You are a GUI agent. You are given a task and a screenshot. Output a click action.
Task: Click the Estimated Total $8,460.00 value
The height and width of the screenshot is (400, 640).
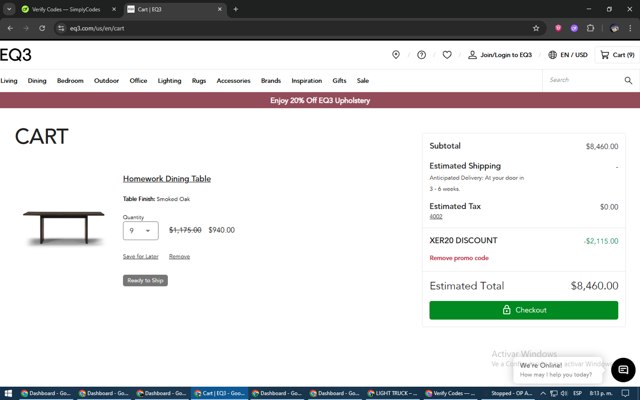tap(594, 286)
